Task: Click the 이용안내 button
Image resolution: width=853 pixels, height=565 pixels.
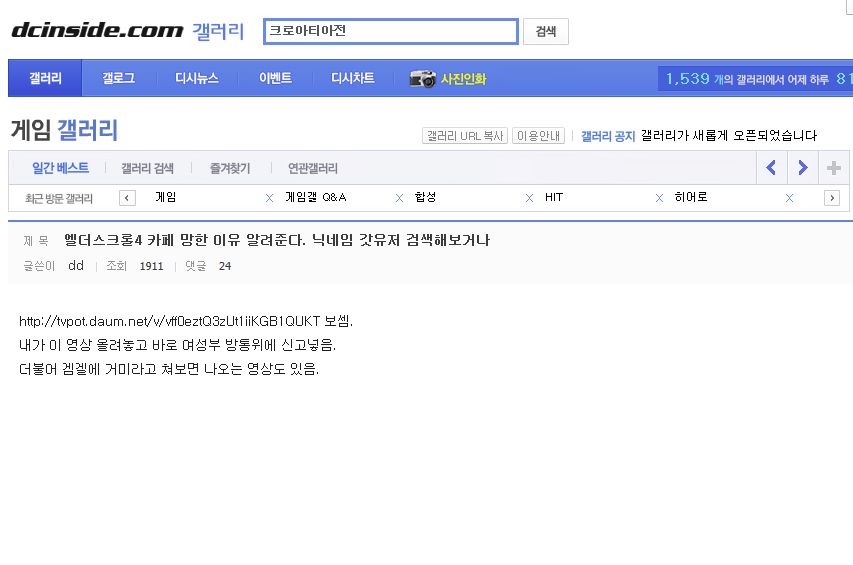Action: 538,135
